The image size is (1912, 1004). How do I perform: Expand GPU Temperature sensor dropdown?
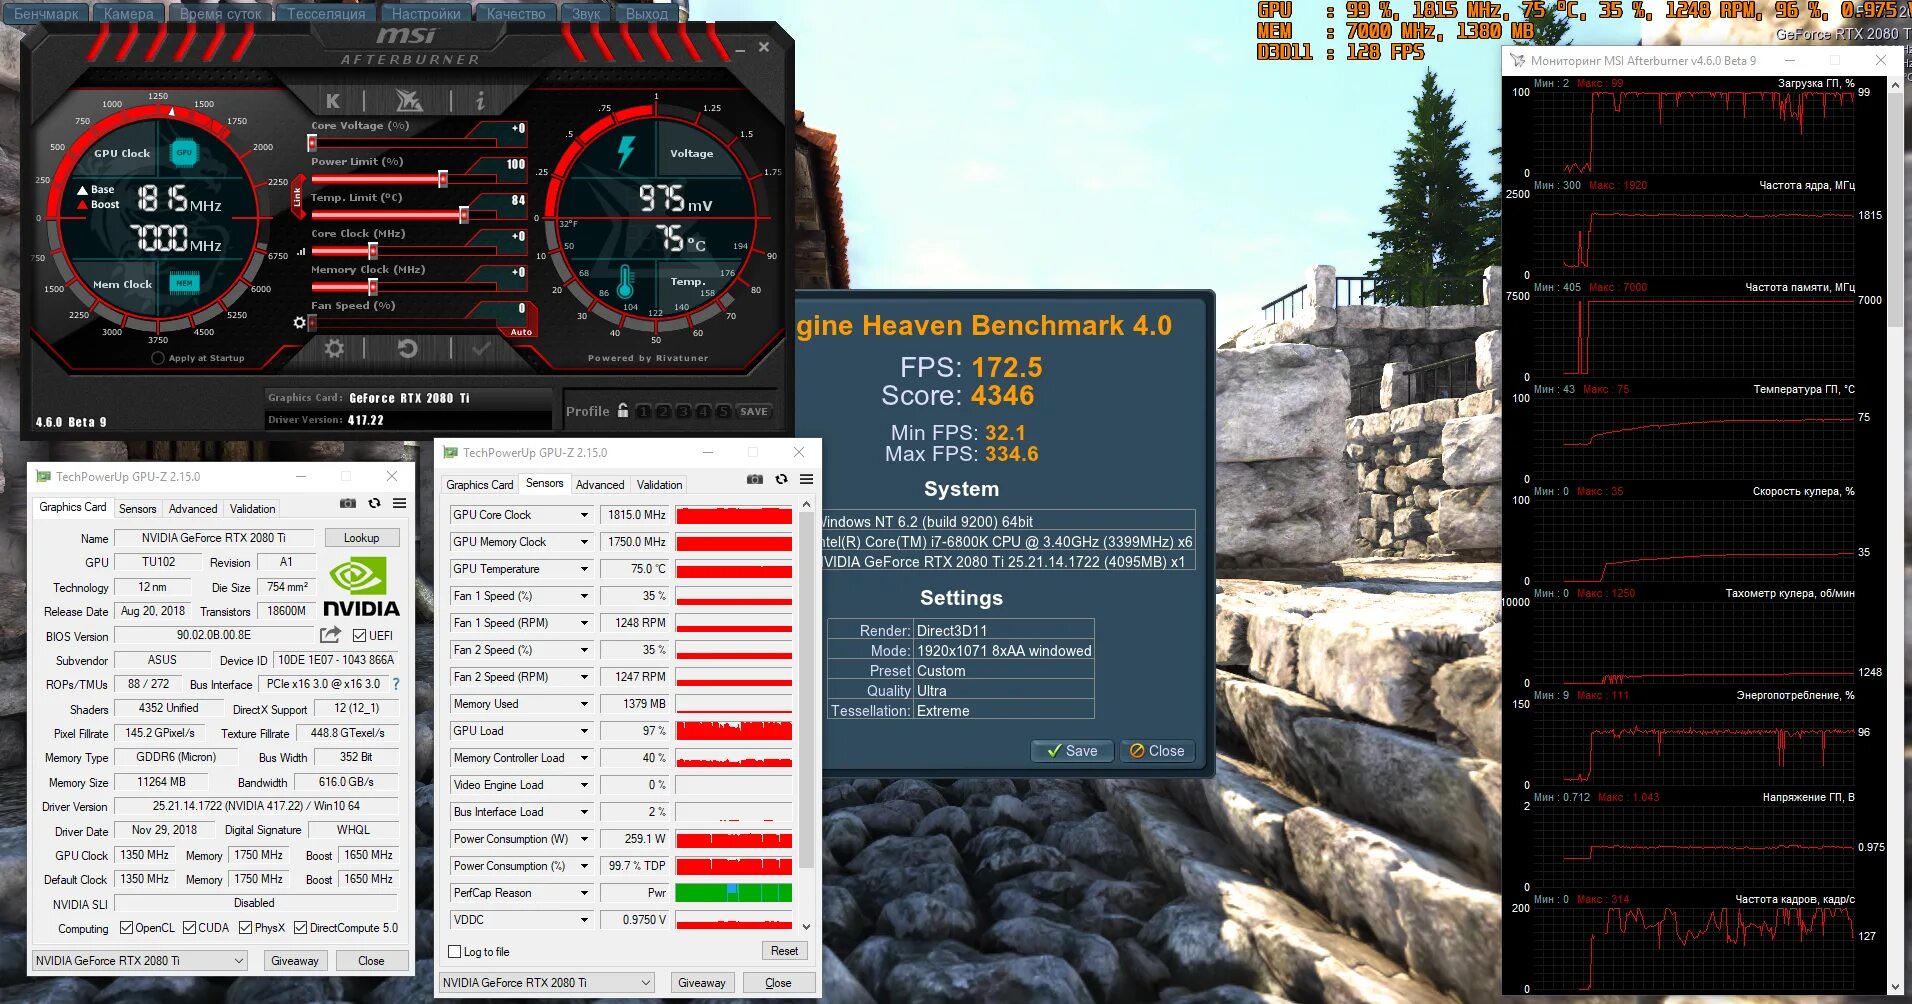pos(584,569)
